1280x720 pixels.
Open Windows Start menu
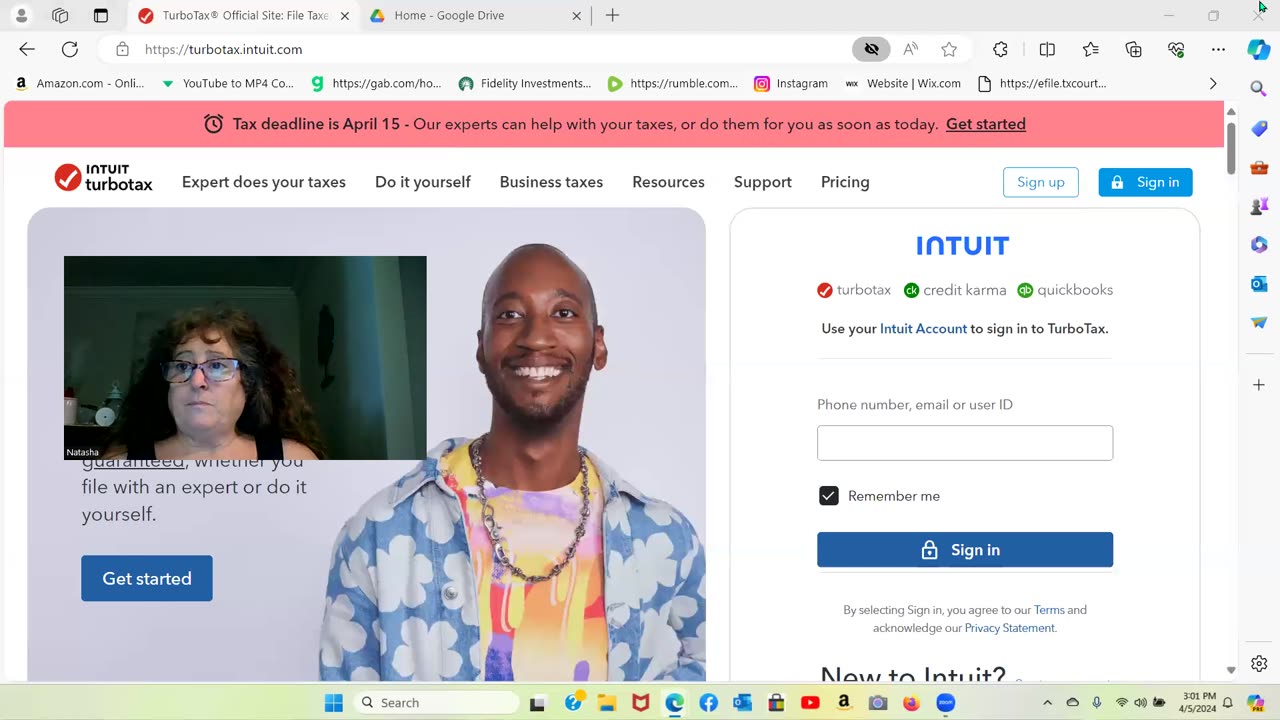(334, 703)
